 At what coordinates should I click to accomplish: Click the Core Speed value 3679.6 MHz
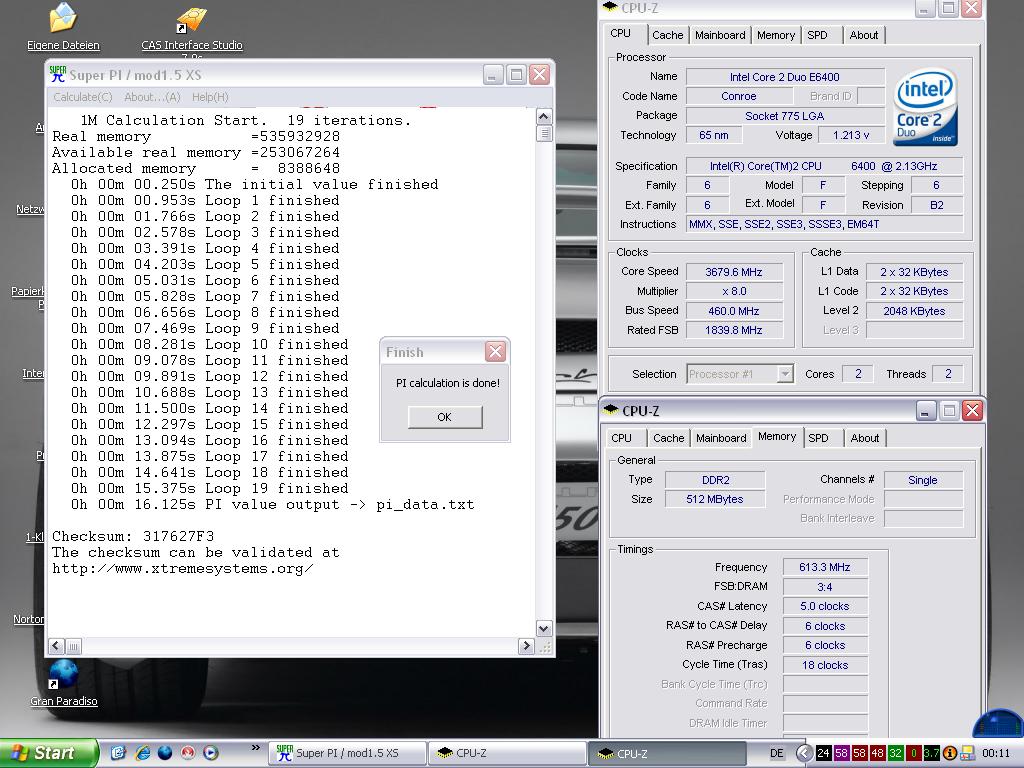(x=733, y=272)
